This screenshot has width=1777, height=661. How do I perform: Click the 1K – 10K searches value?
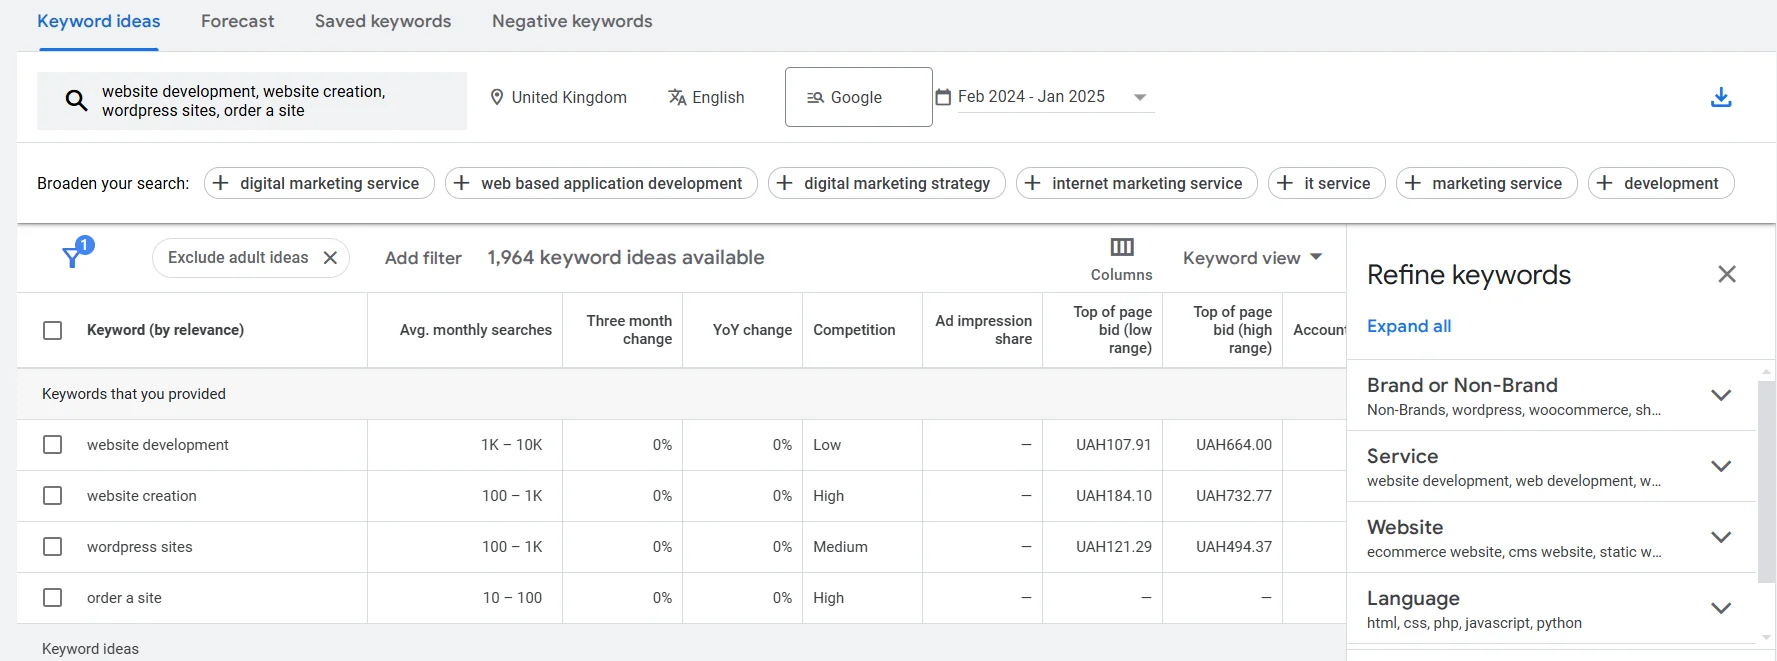point(512,445)
